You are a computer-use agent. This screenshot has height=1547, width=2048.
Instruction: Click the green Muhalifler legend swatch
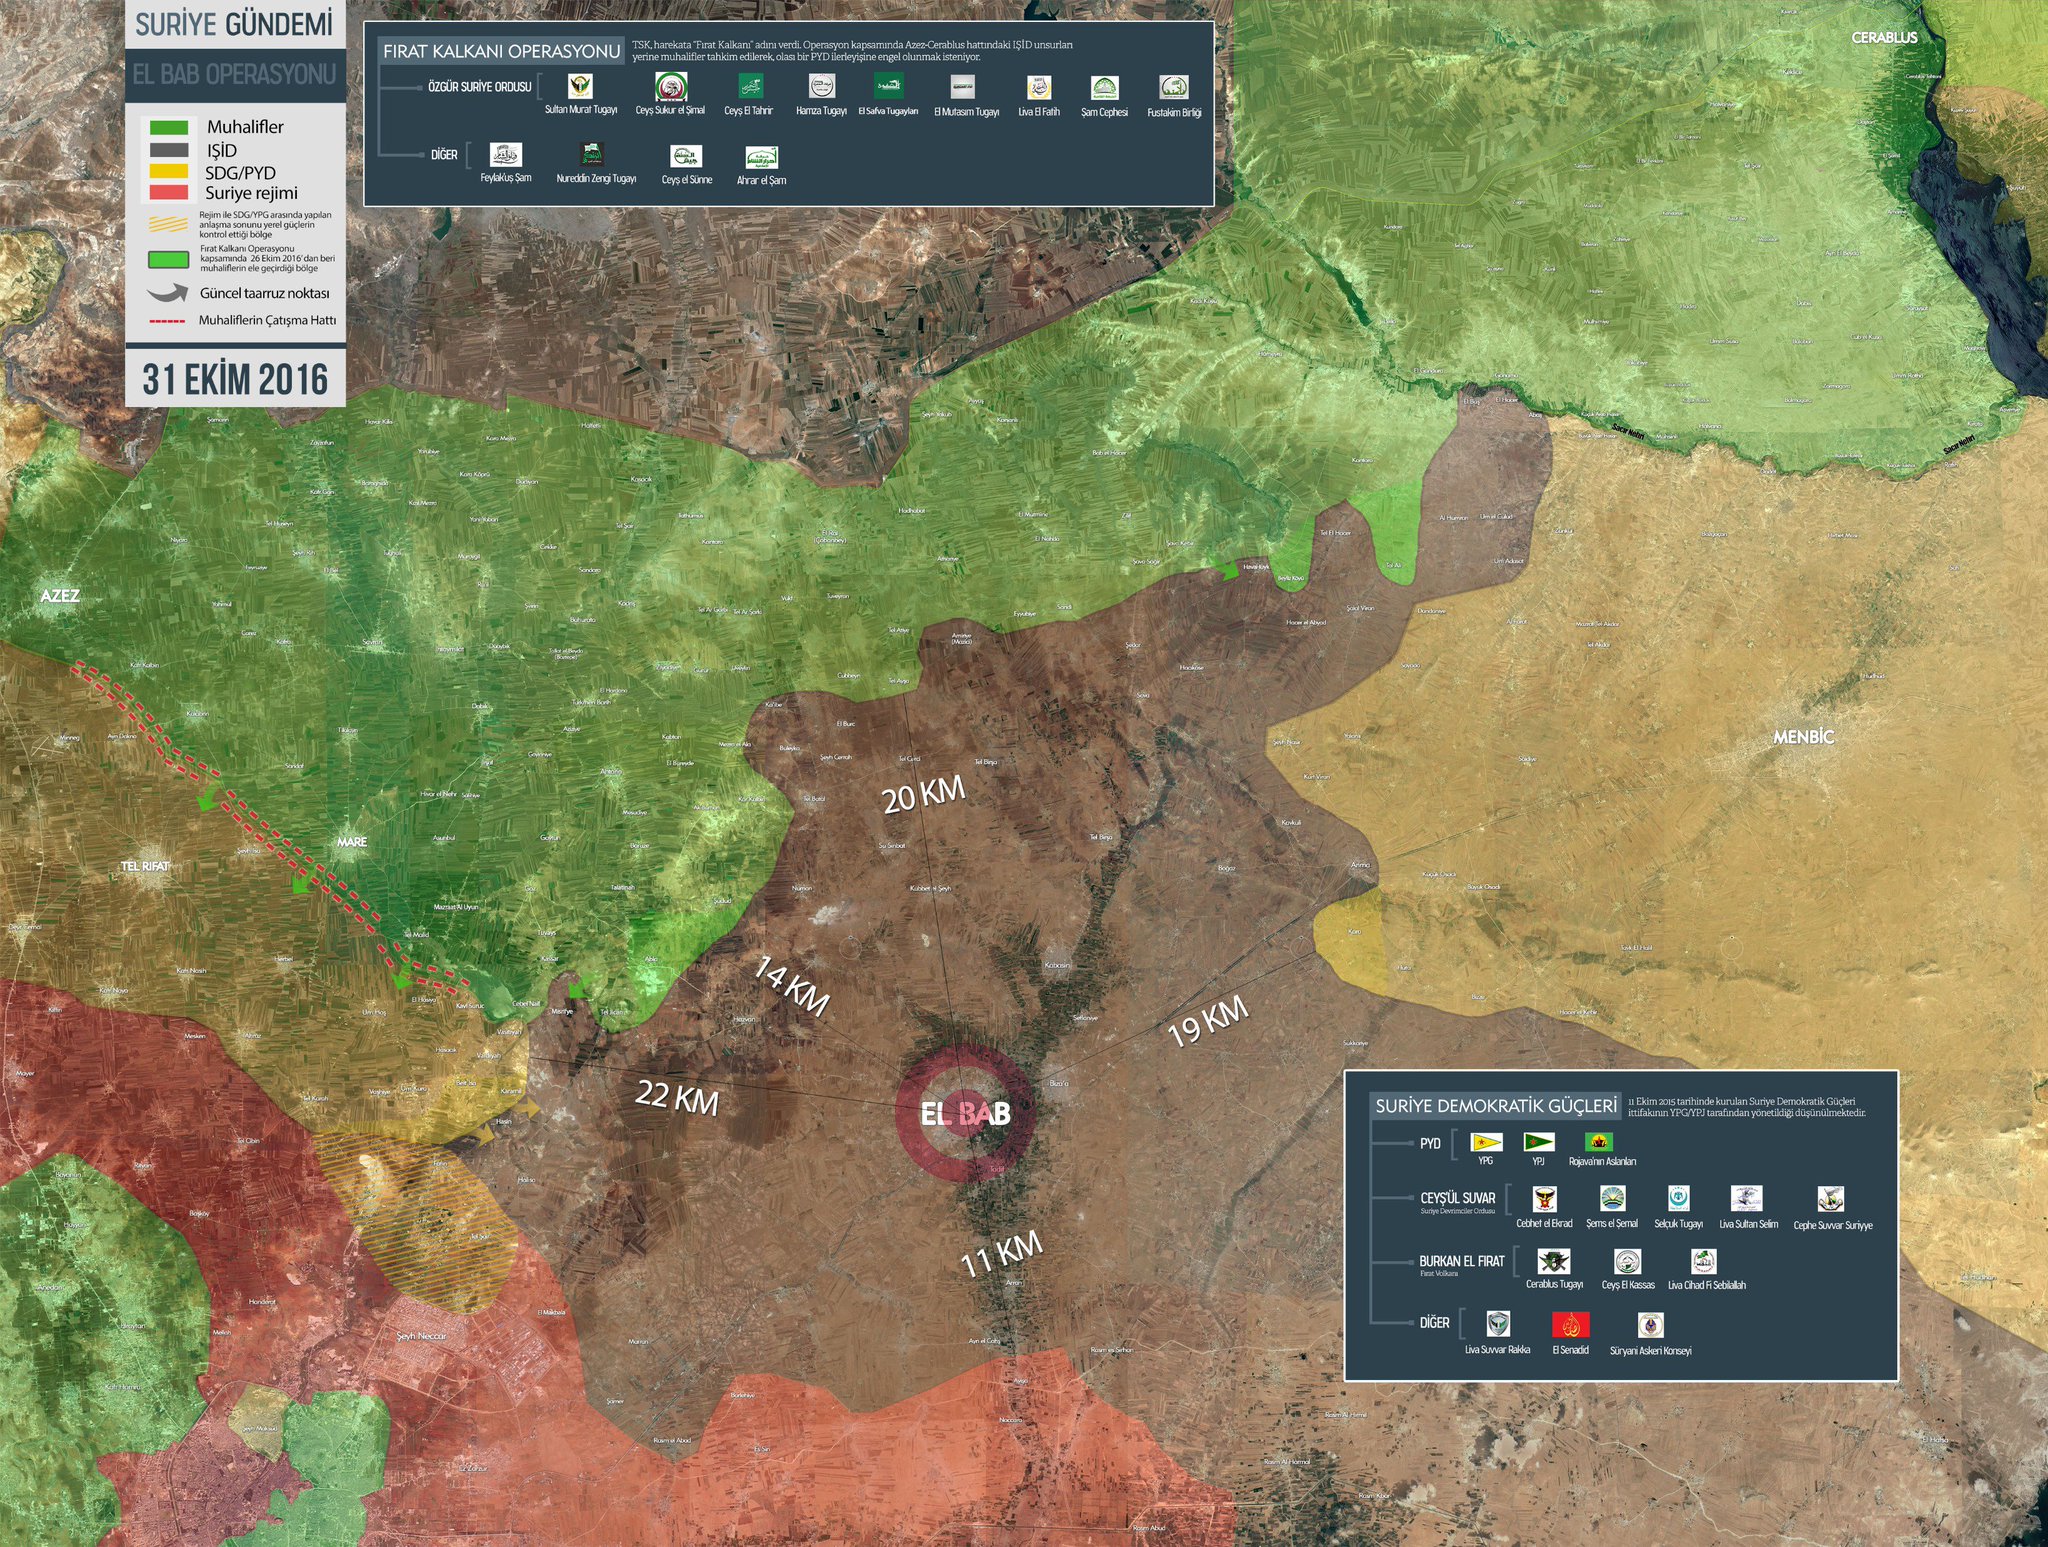[x=168, y=127]
